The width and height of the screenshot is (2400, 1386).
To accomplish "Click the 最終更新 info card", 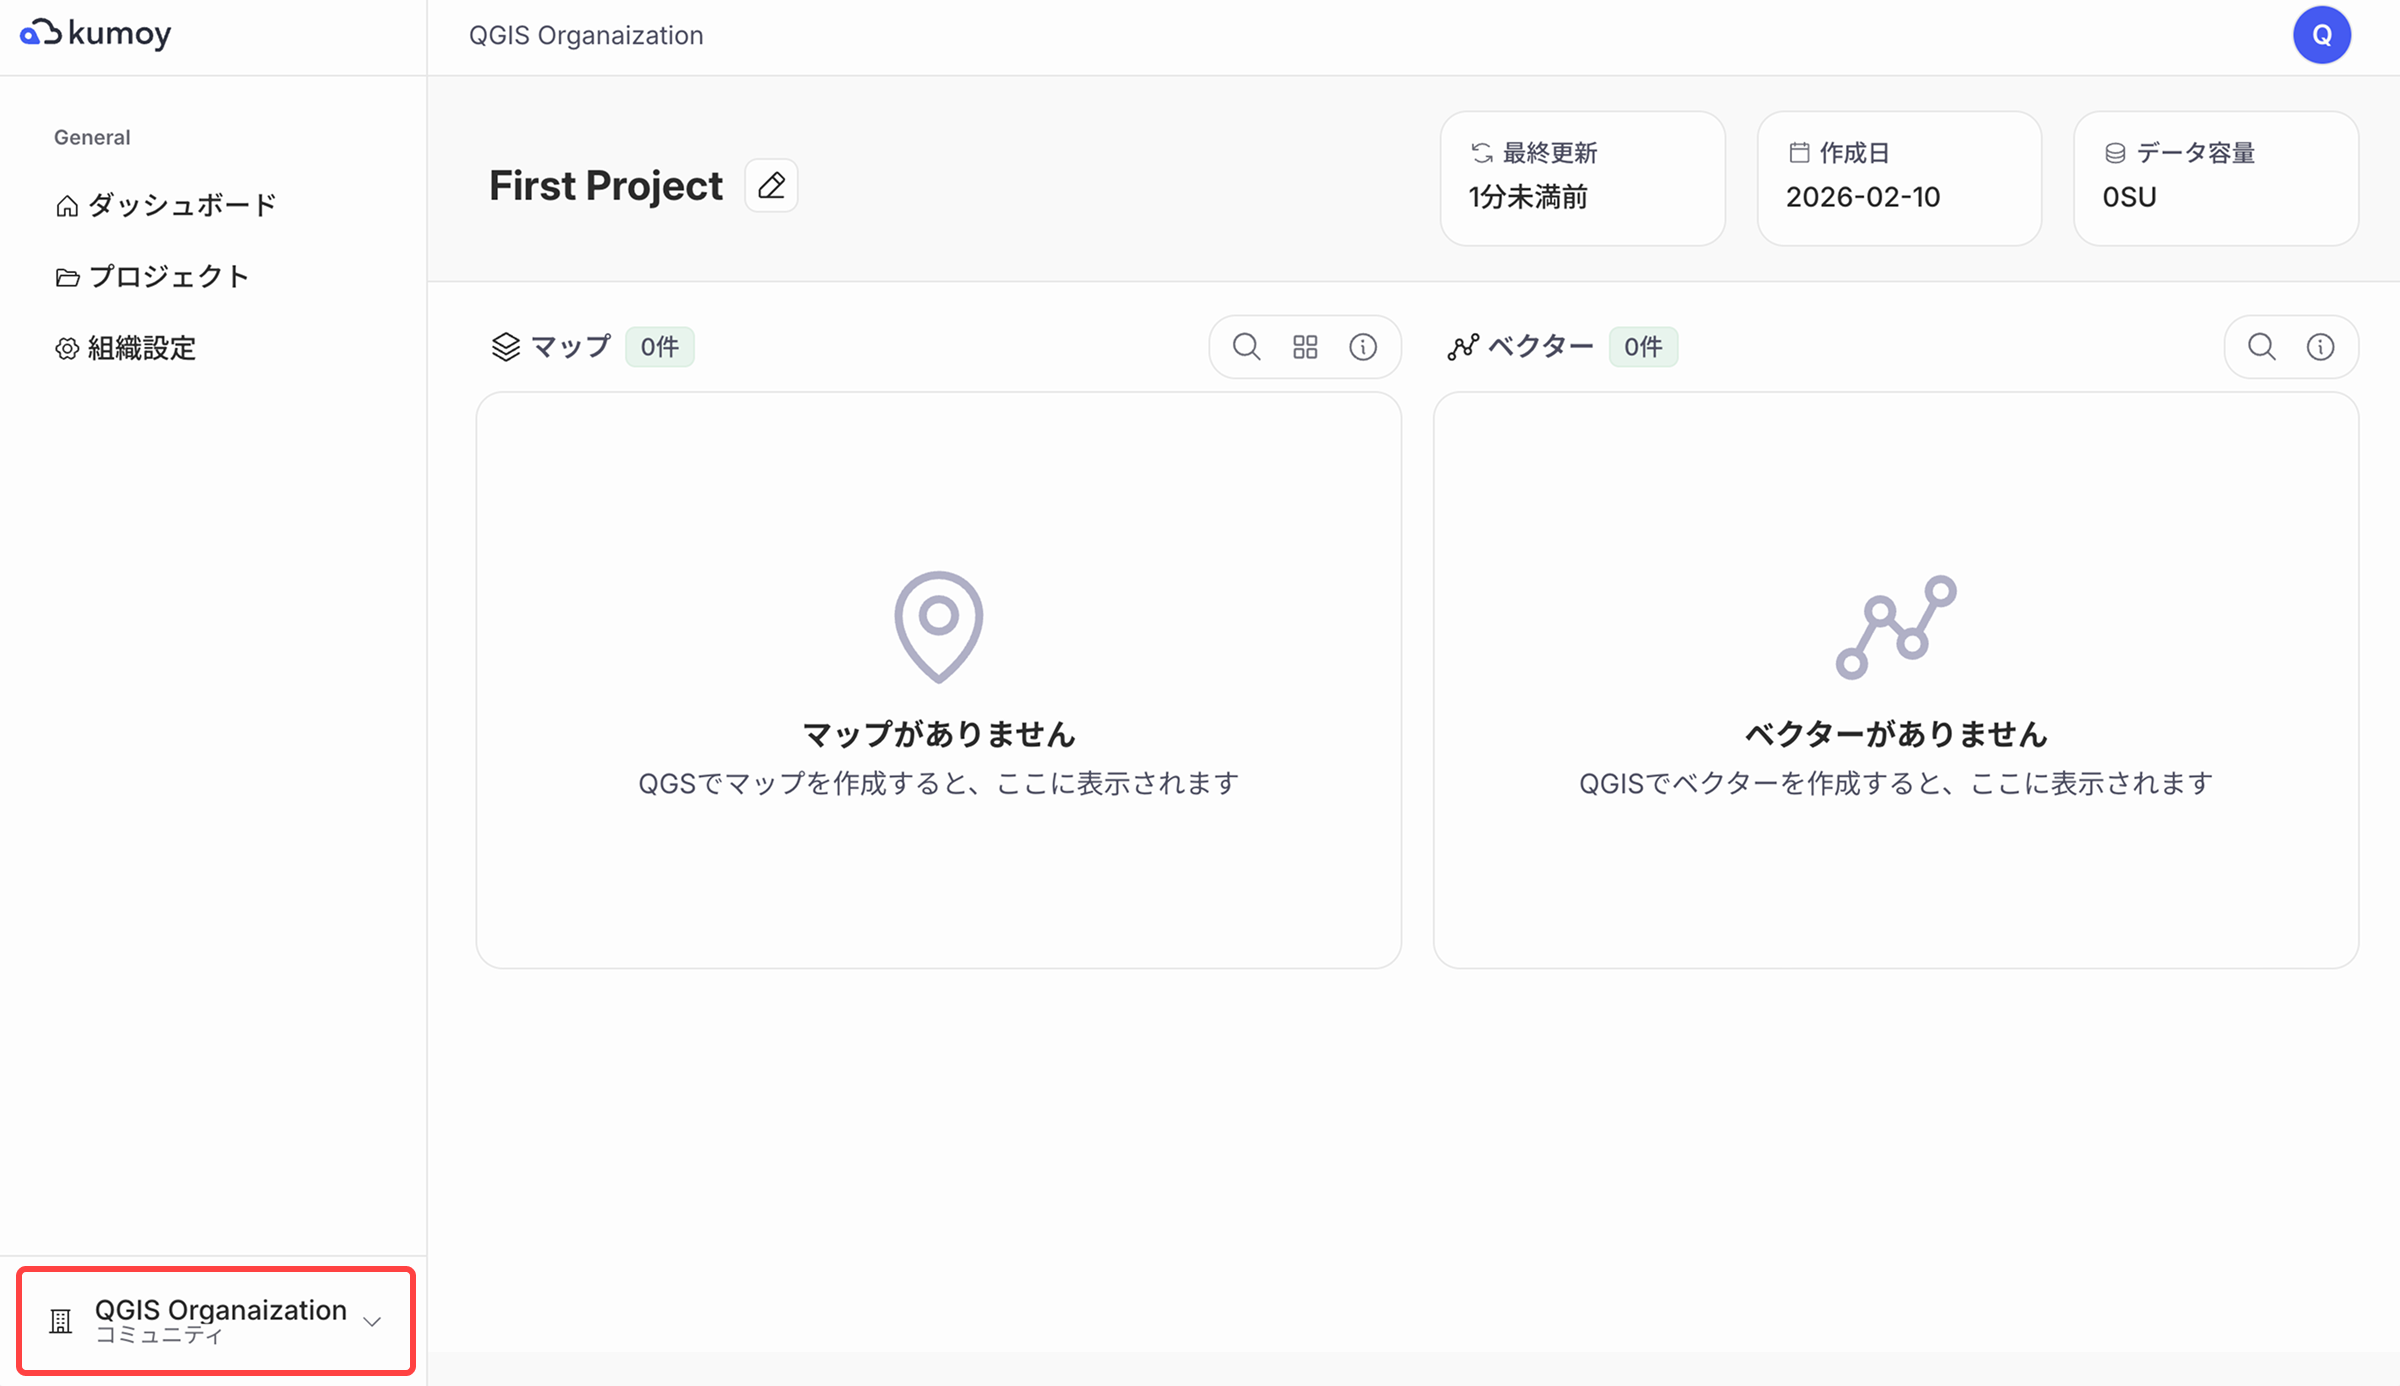I will point(1582,178).
